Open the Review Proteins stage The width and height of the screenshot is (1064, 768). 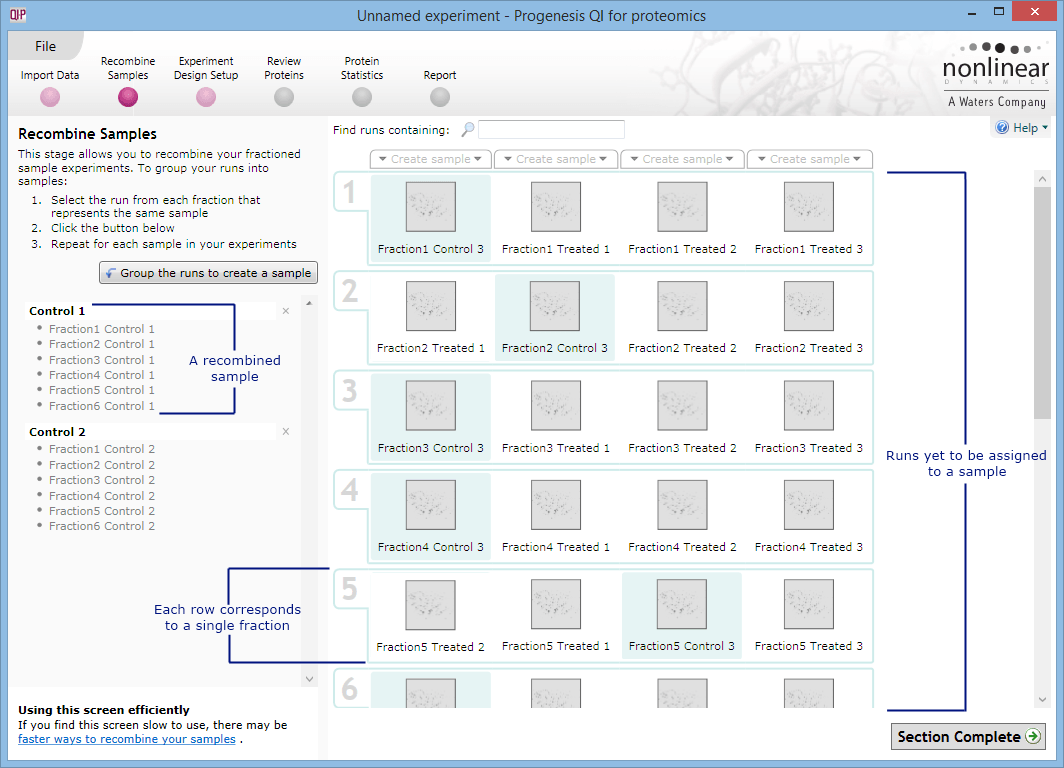pyautogui.click(x=284, y=98)
